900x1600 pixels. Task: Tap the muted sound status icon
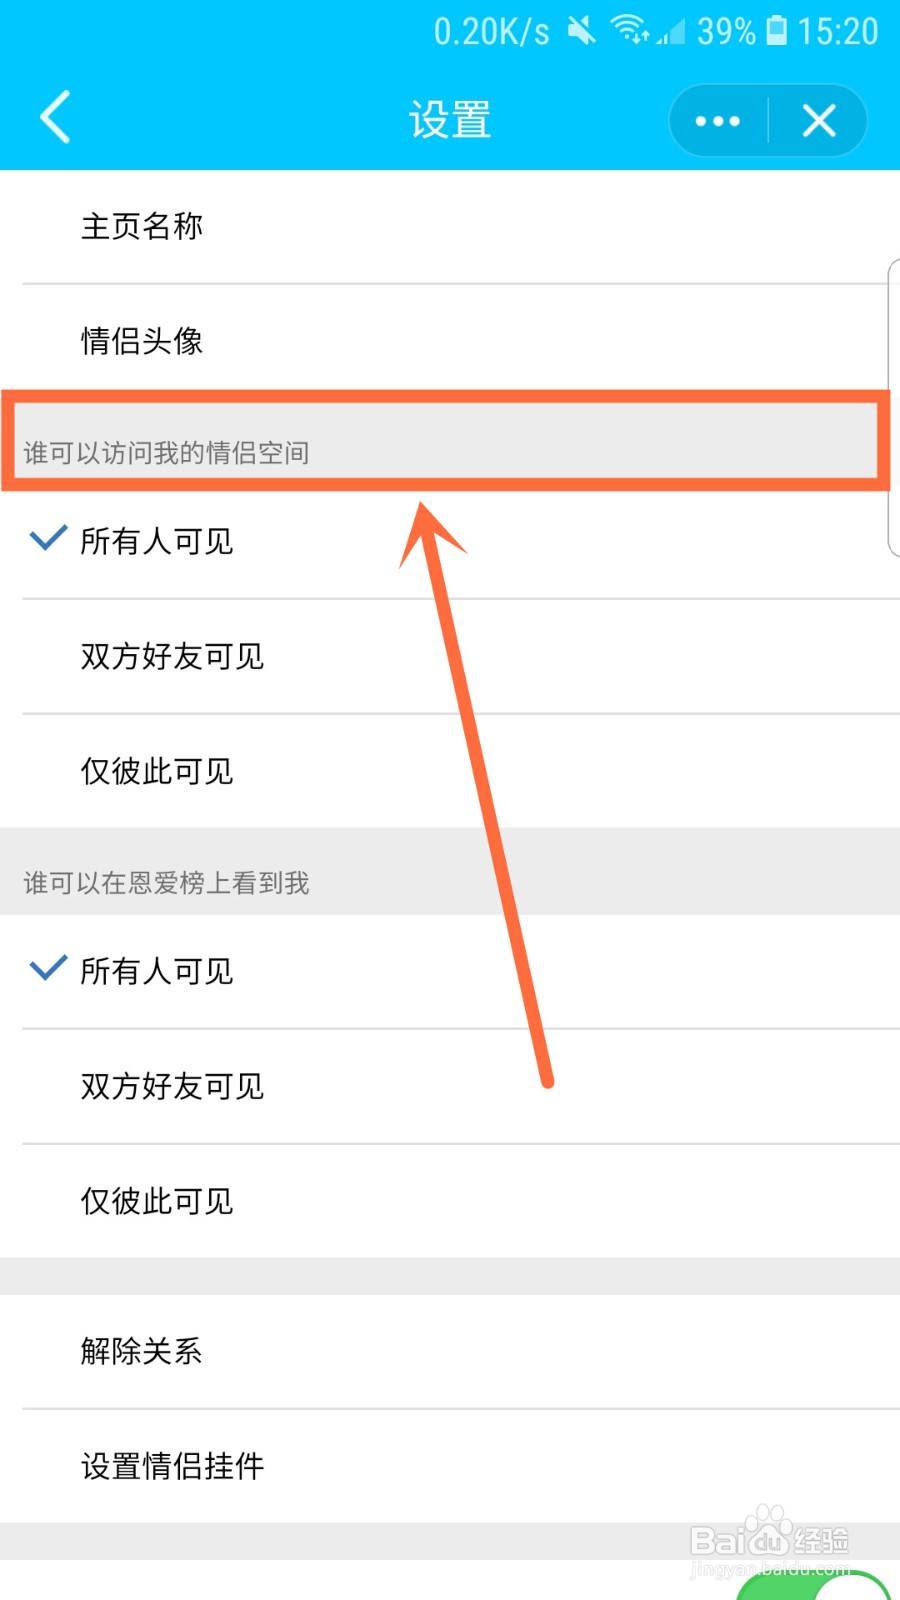pos(581,31)
